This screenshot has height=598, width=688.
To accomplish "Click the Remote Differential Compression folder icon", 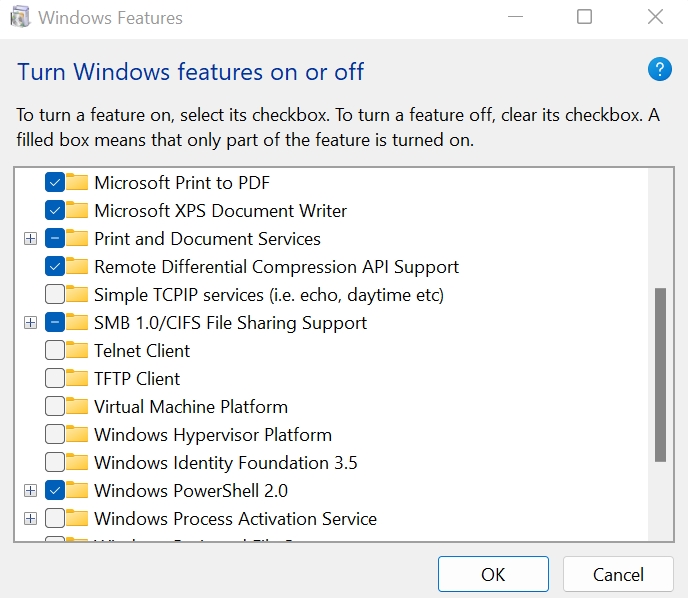I will (x=77, y=266).
